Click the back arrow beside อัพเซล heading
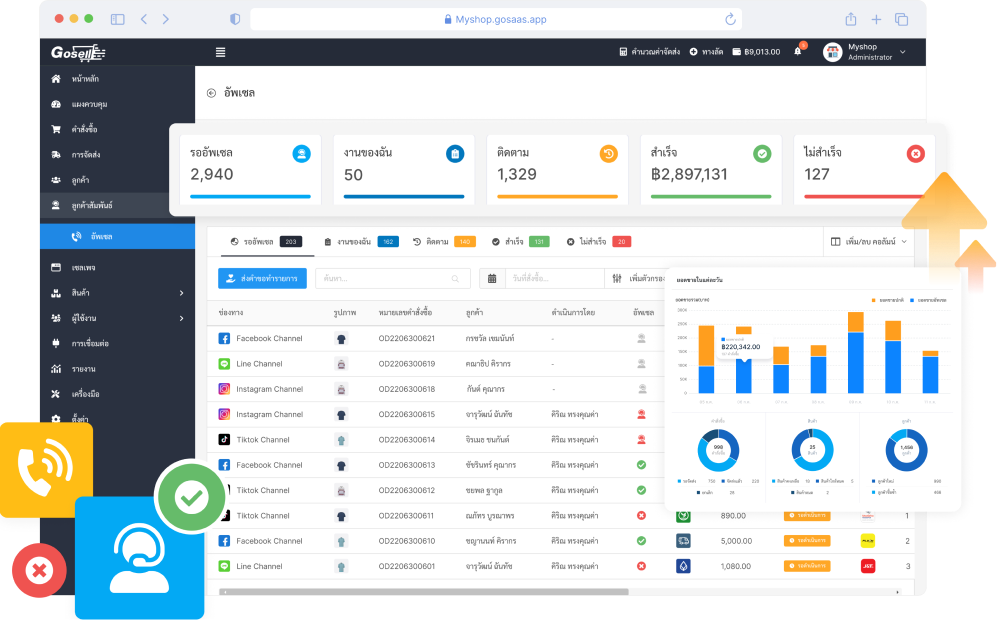The image size is (997, 620). coord(211,93)
